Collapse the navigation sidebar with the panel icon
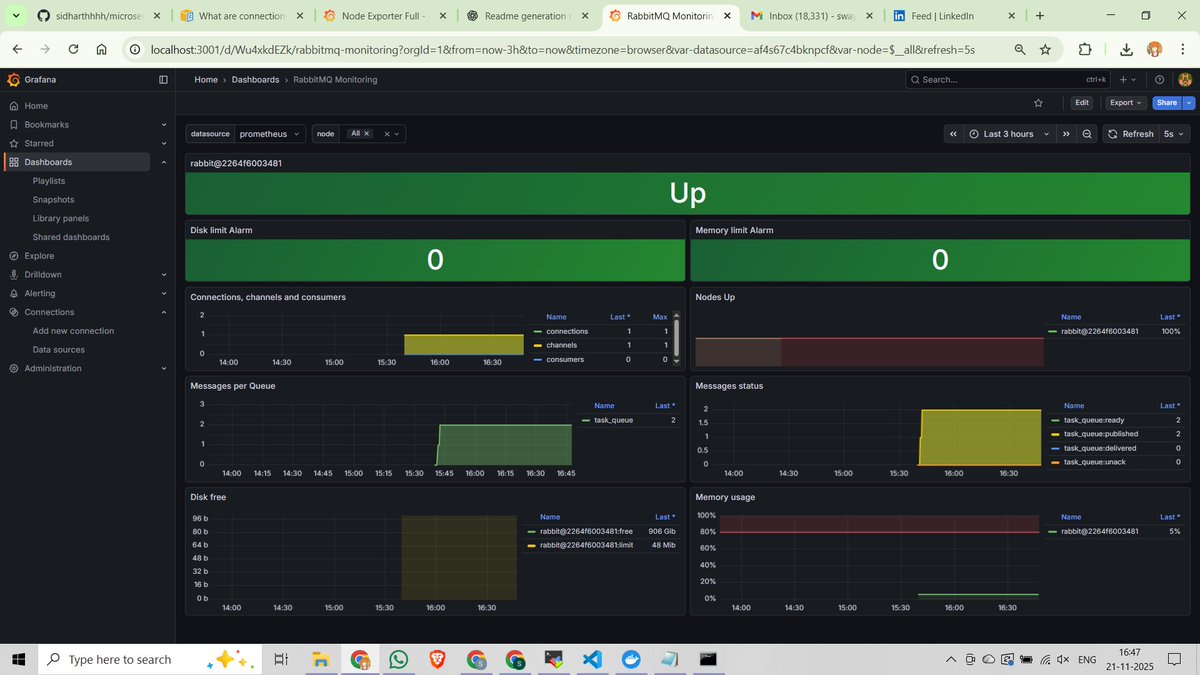The image size is (1200, 675). pos(163,79)
